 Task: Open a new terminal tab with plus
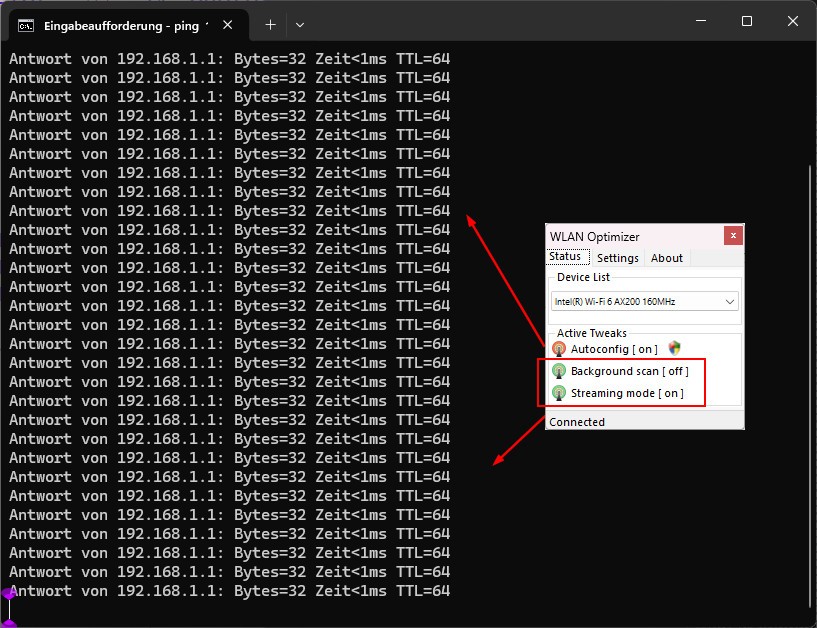tap(270, 24)
